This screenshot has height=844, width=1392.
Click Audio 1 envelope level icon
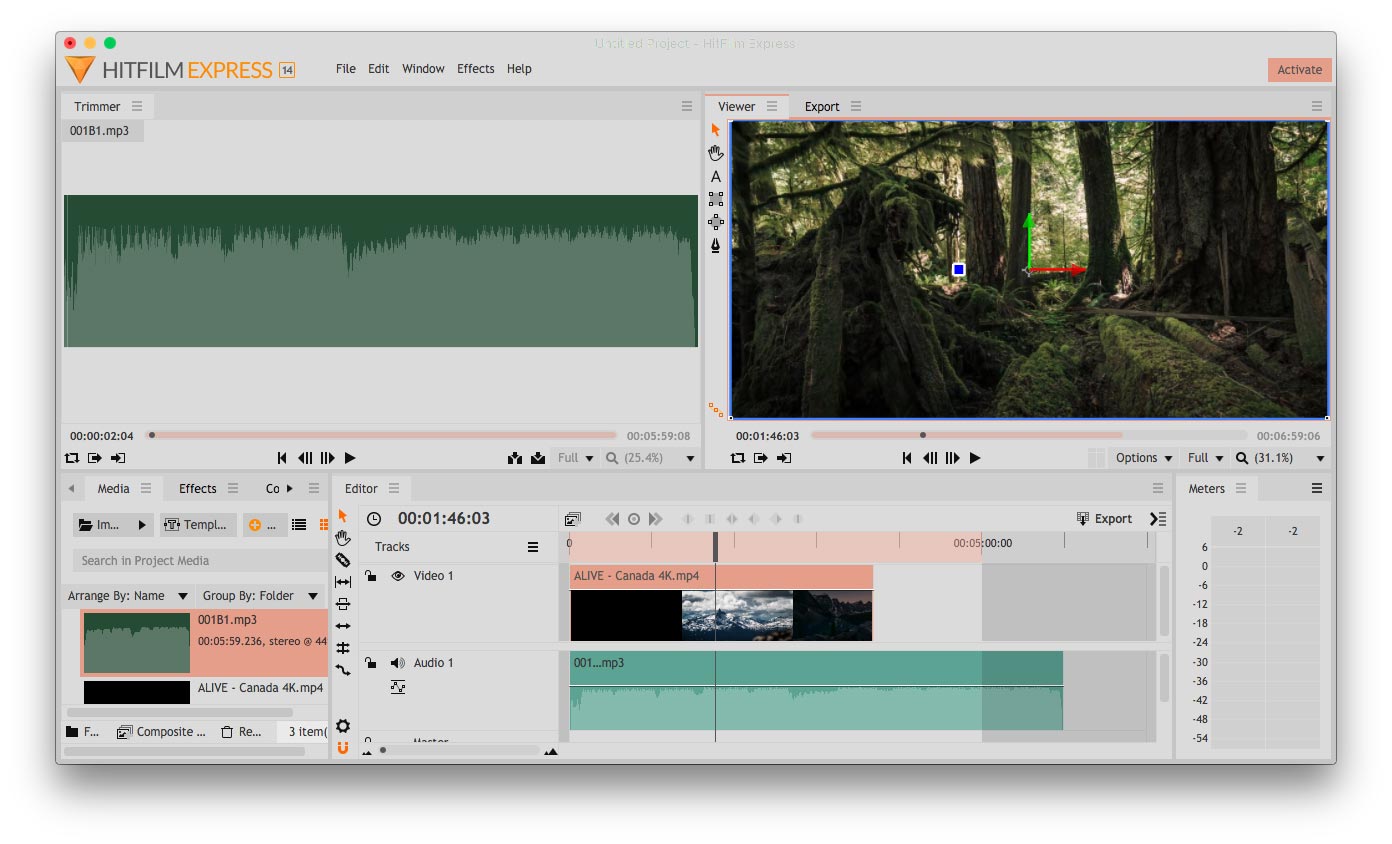pyautogui.click(x=397, y=687)
